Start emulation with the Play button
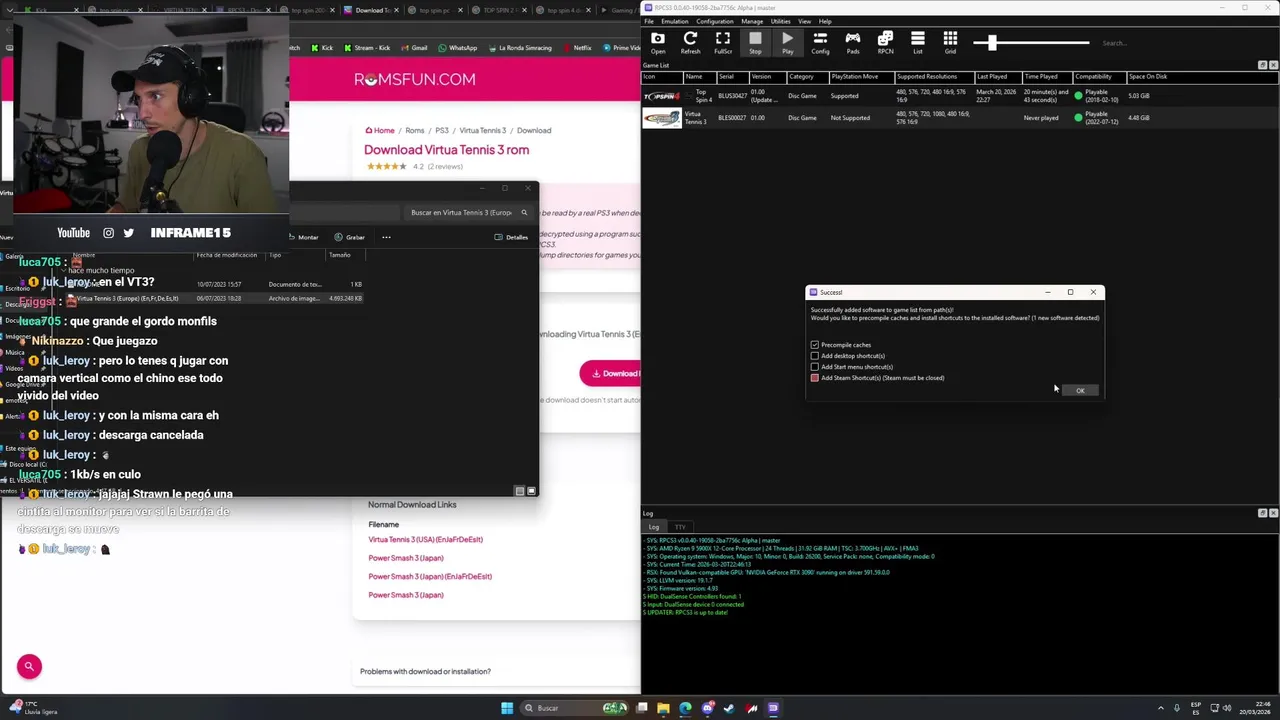Screen dimensions: 1280x720 click(788, 43)
